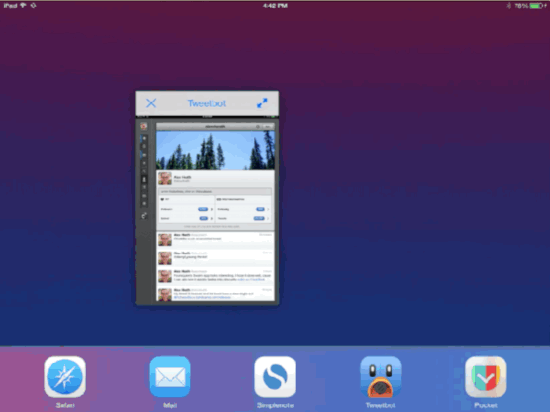The image size is (550, 412).
Task: Launch Tweetbot from the dock
Action: [x=381, y=377]
